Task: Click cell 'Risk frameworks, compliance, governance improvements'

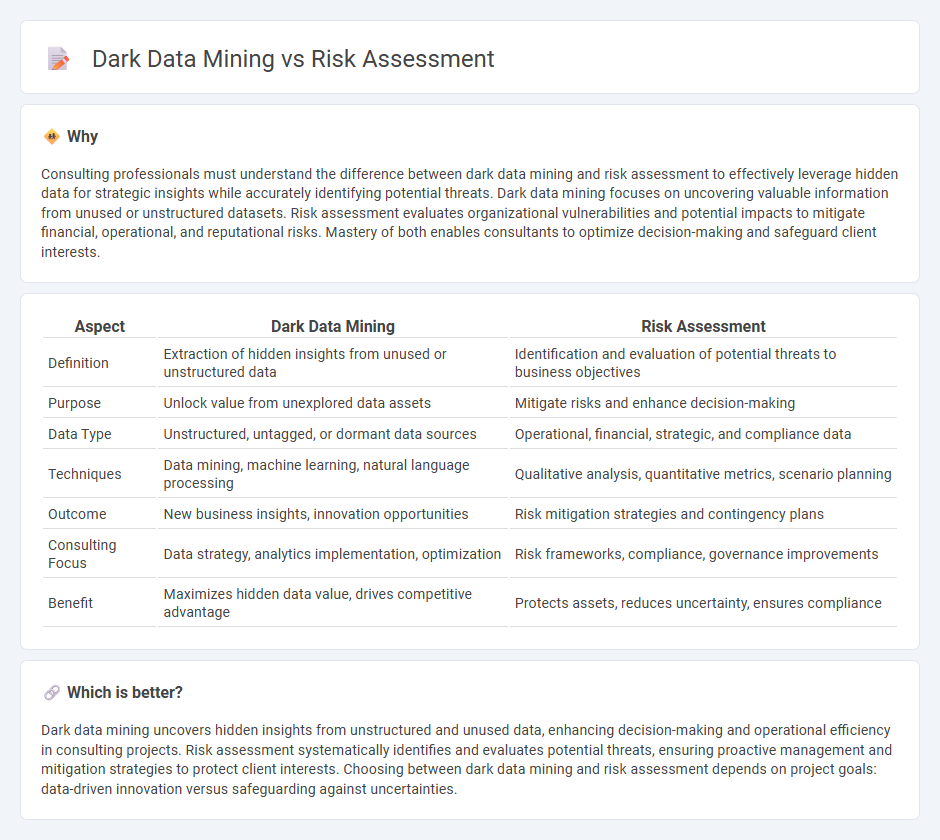Action: [x=703, y=554]
